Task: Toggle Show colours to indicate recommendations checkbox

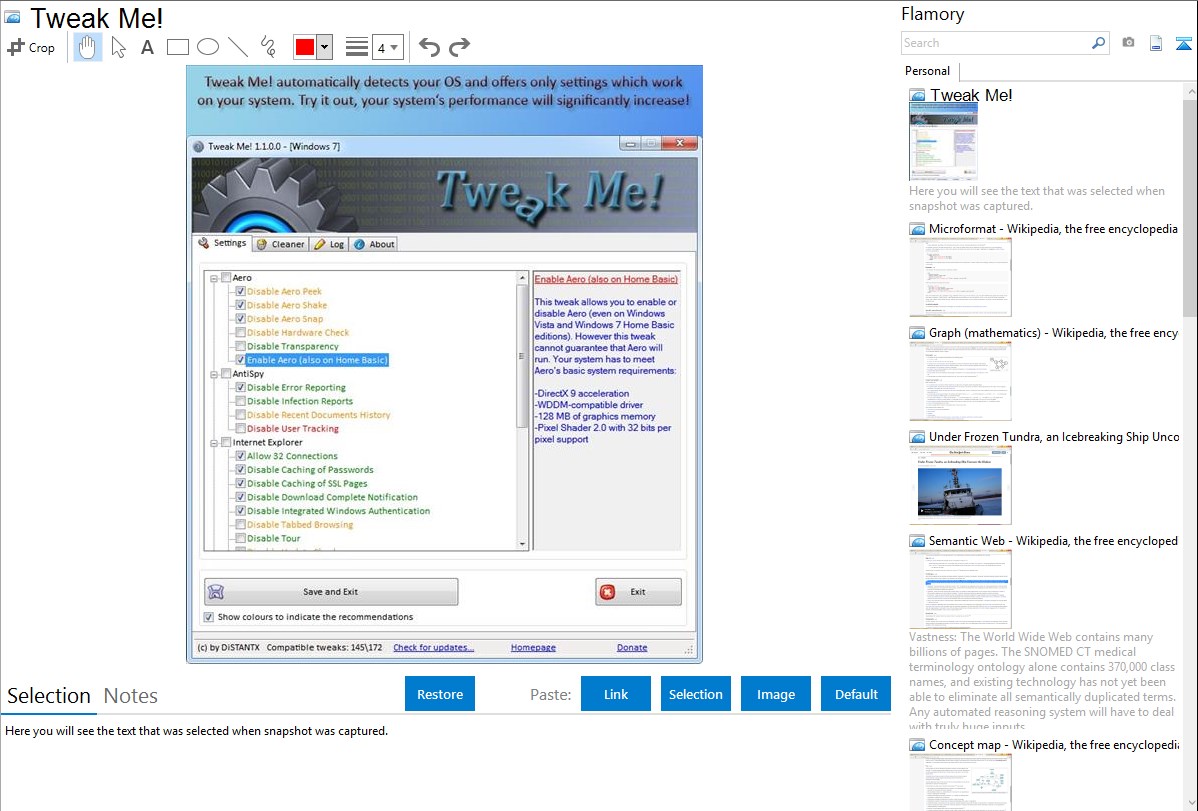Action: (209, 617)
